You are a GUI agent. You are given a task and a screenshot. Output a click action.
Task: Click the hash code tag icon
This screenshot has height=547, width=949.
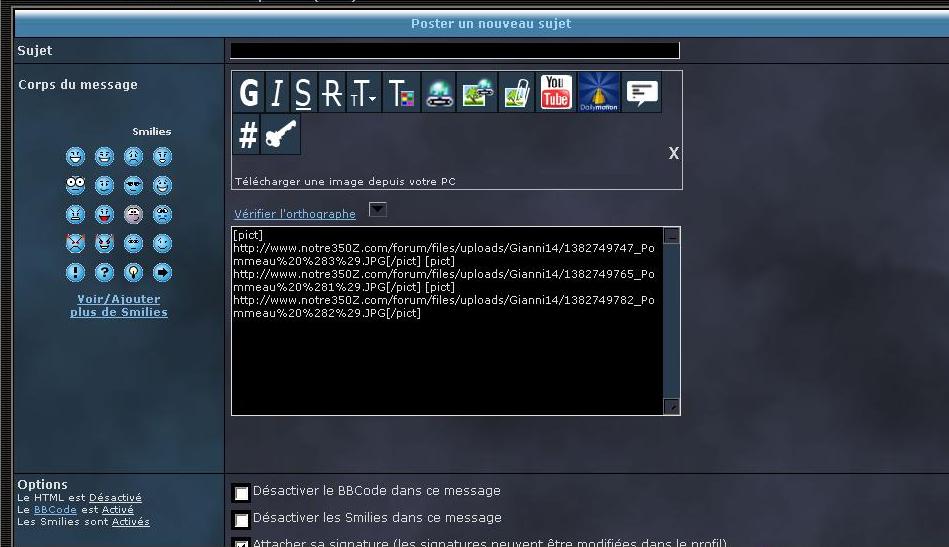(x=247, y=135)
